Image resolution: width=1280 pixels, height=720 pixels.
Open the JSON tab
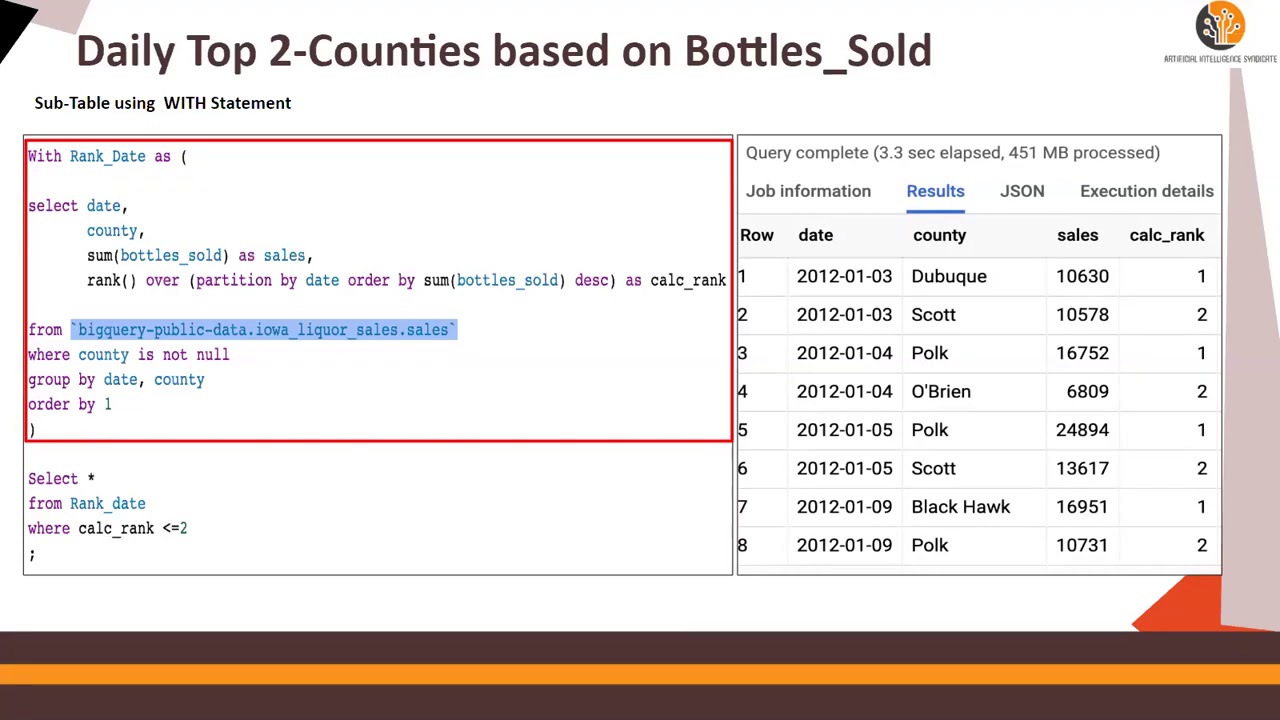pyautogui.click(x=1022, y=191)
